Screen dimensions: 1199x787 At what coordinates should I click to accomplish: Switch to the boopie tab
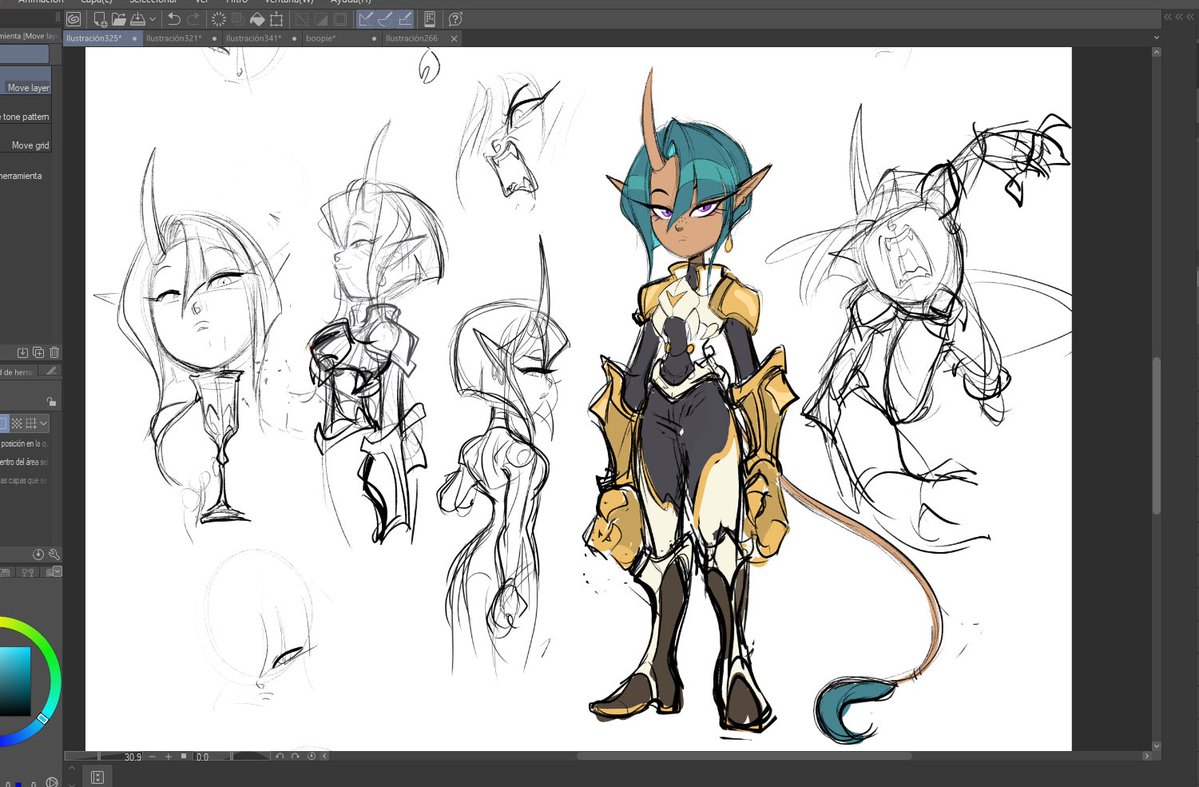point(342,38)
